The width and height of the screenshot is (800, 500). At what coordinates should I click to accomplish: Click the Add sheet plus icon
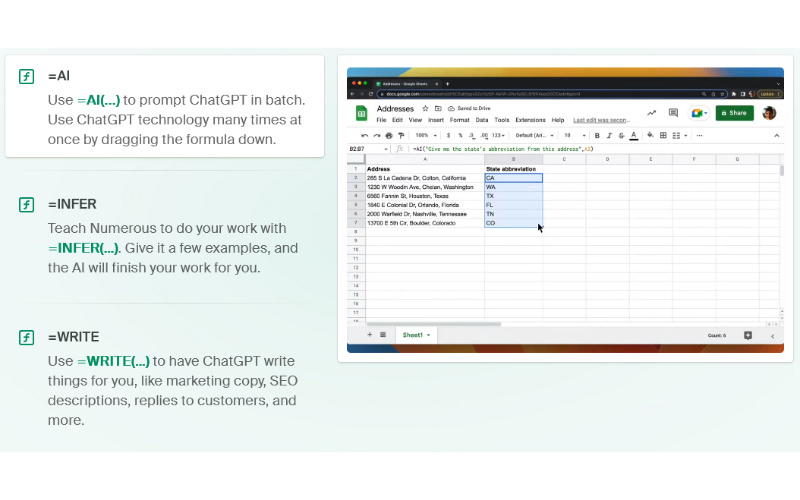click(x=369, y=335)
